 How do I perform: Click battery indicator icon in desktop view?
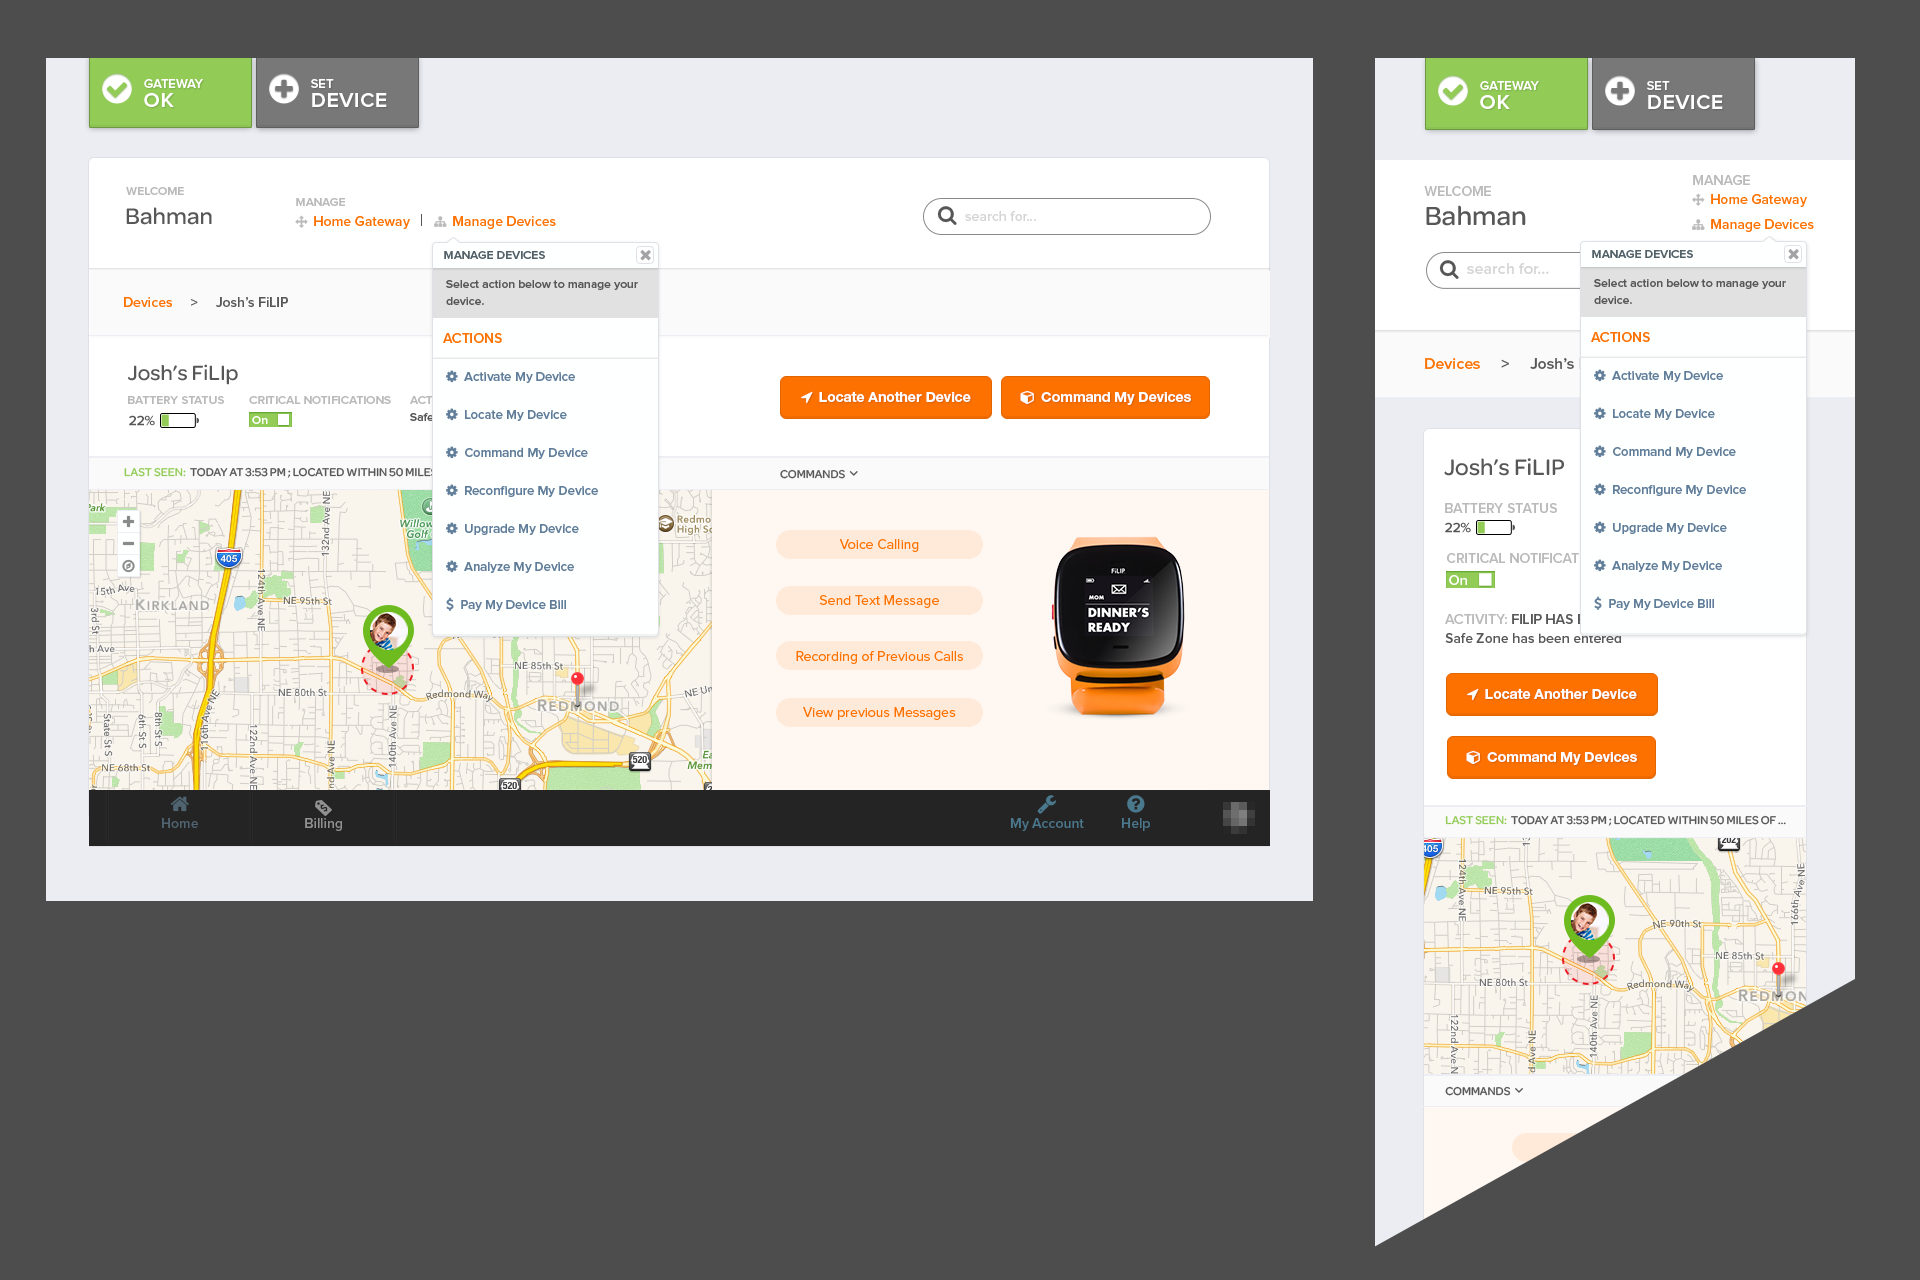(x=179, y=421)
